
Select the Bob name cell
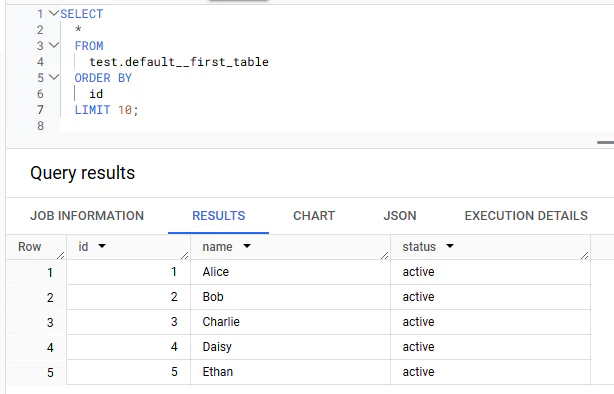[291, 297]
